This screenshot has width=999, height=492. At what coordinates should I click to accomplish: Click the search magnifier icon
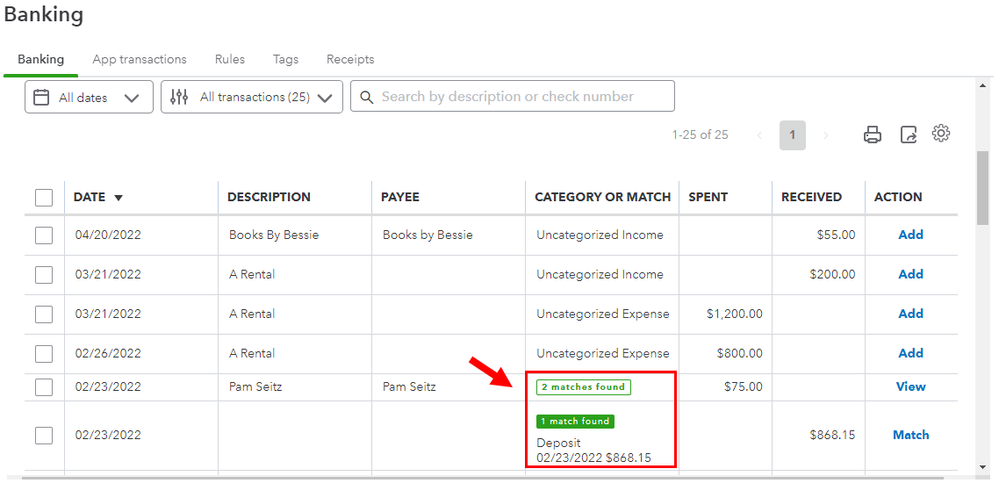pos(366,97)
